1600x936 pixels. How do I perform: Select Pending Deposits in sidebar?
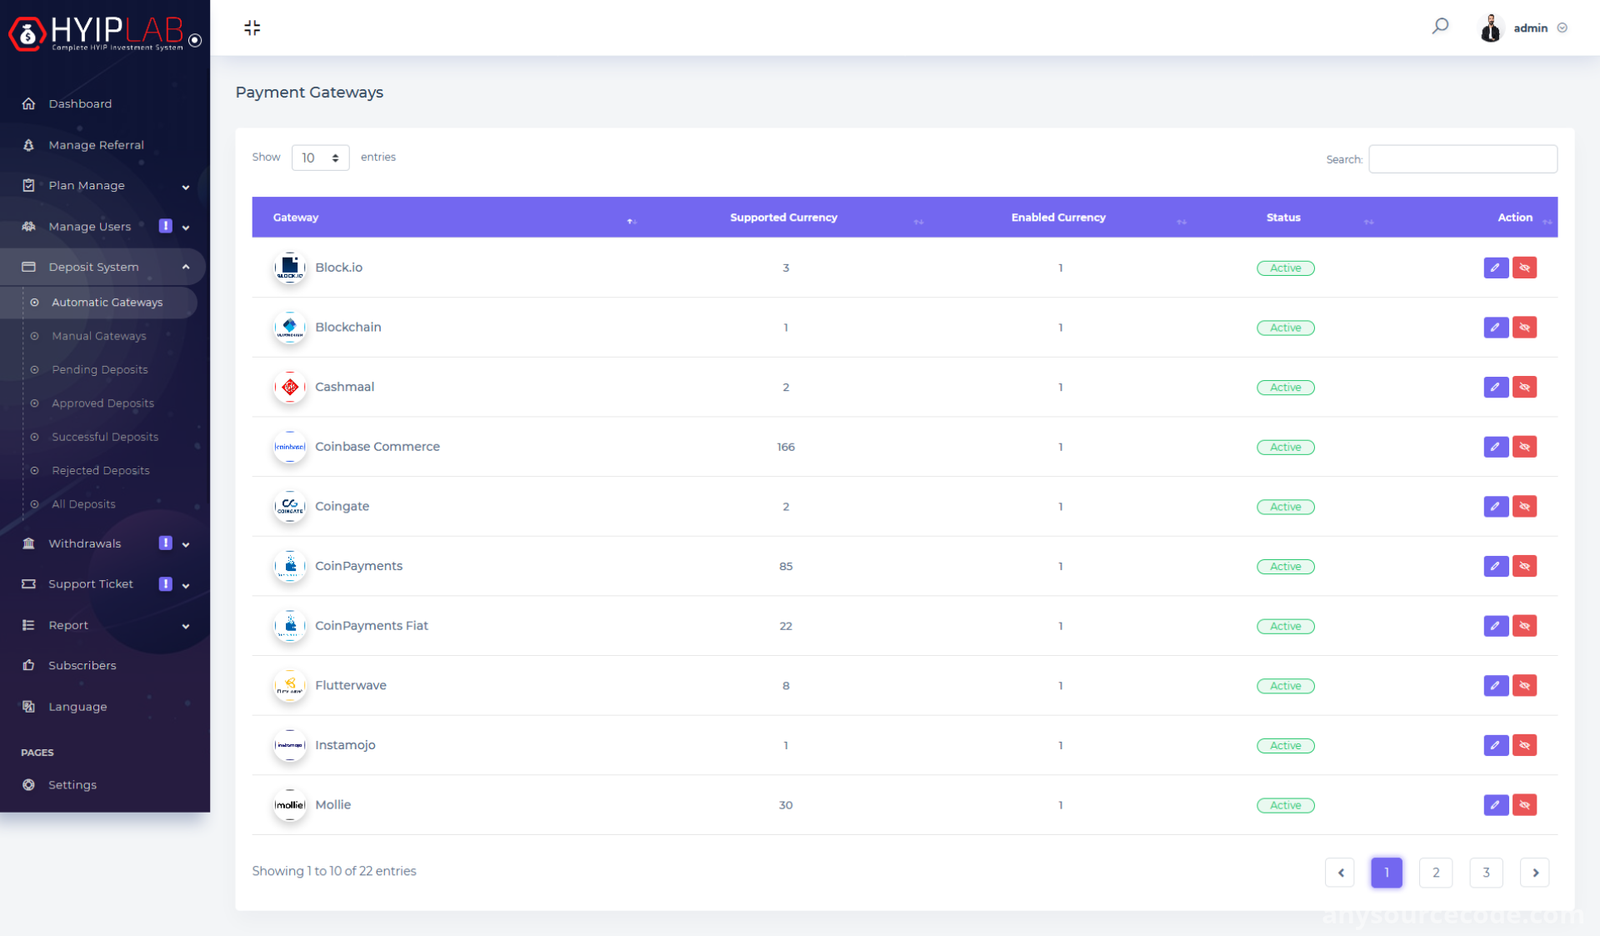pos(100,370)
